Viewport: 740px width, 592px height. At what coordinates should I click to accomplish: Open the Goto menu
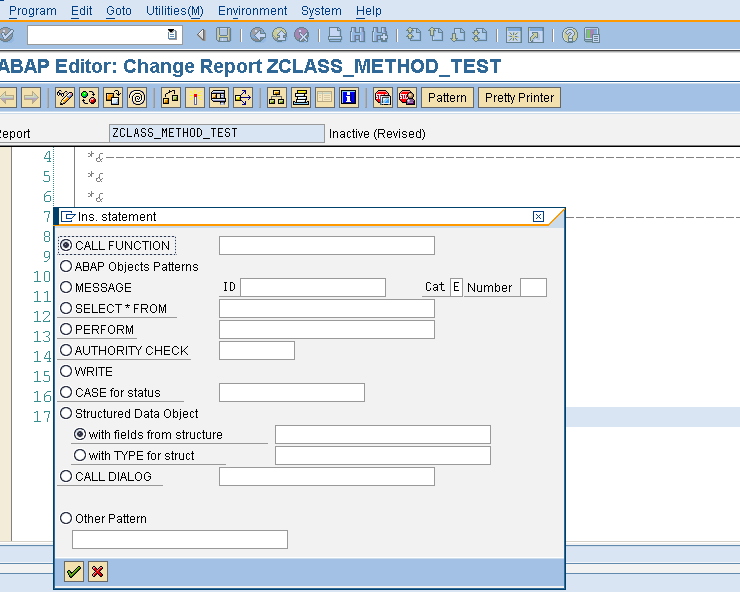[119, 10]
